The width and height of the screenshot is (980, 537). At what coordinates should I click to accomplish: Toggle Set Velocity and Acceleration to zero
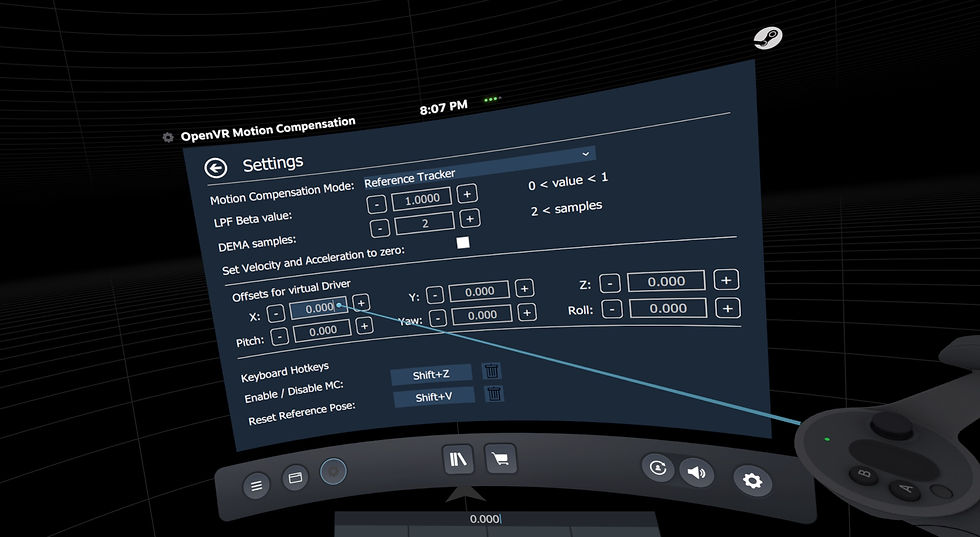[463, 243]
